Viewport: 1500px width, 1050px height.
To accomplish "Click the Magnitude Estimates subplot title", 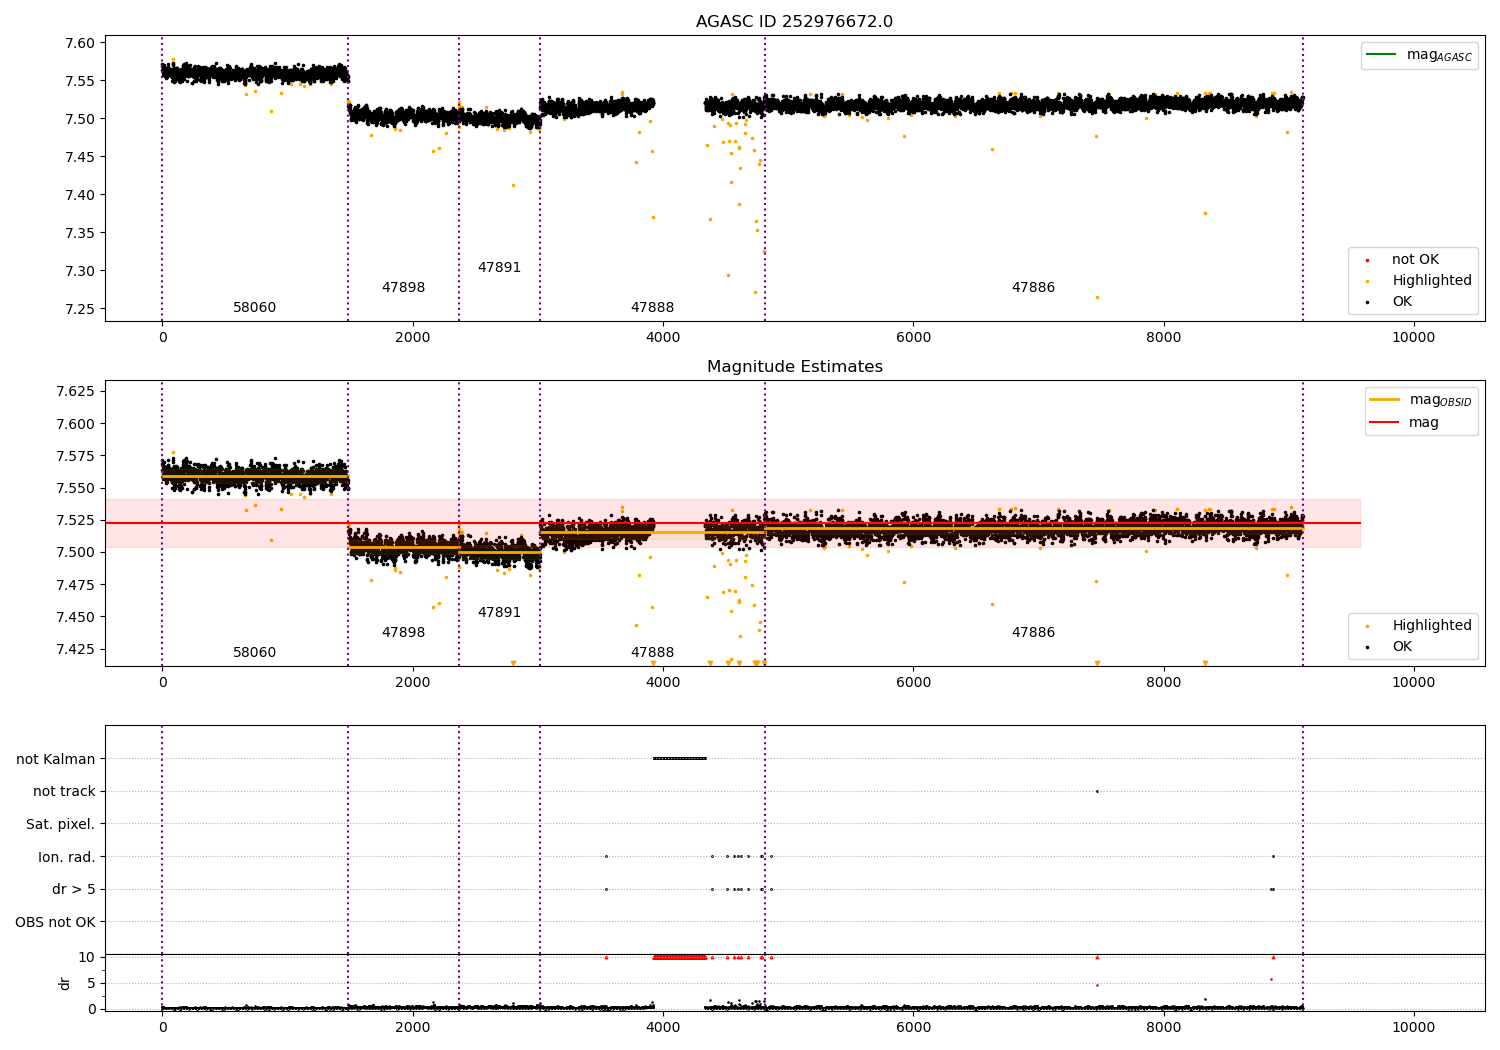I will coord(794,367).
